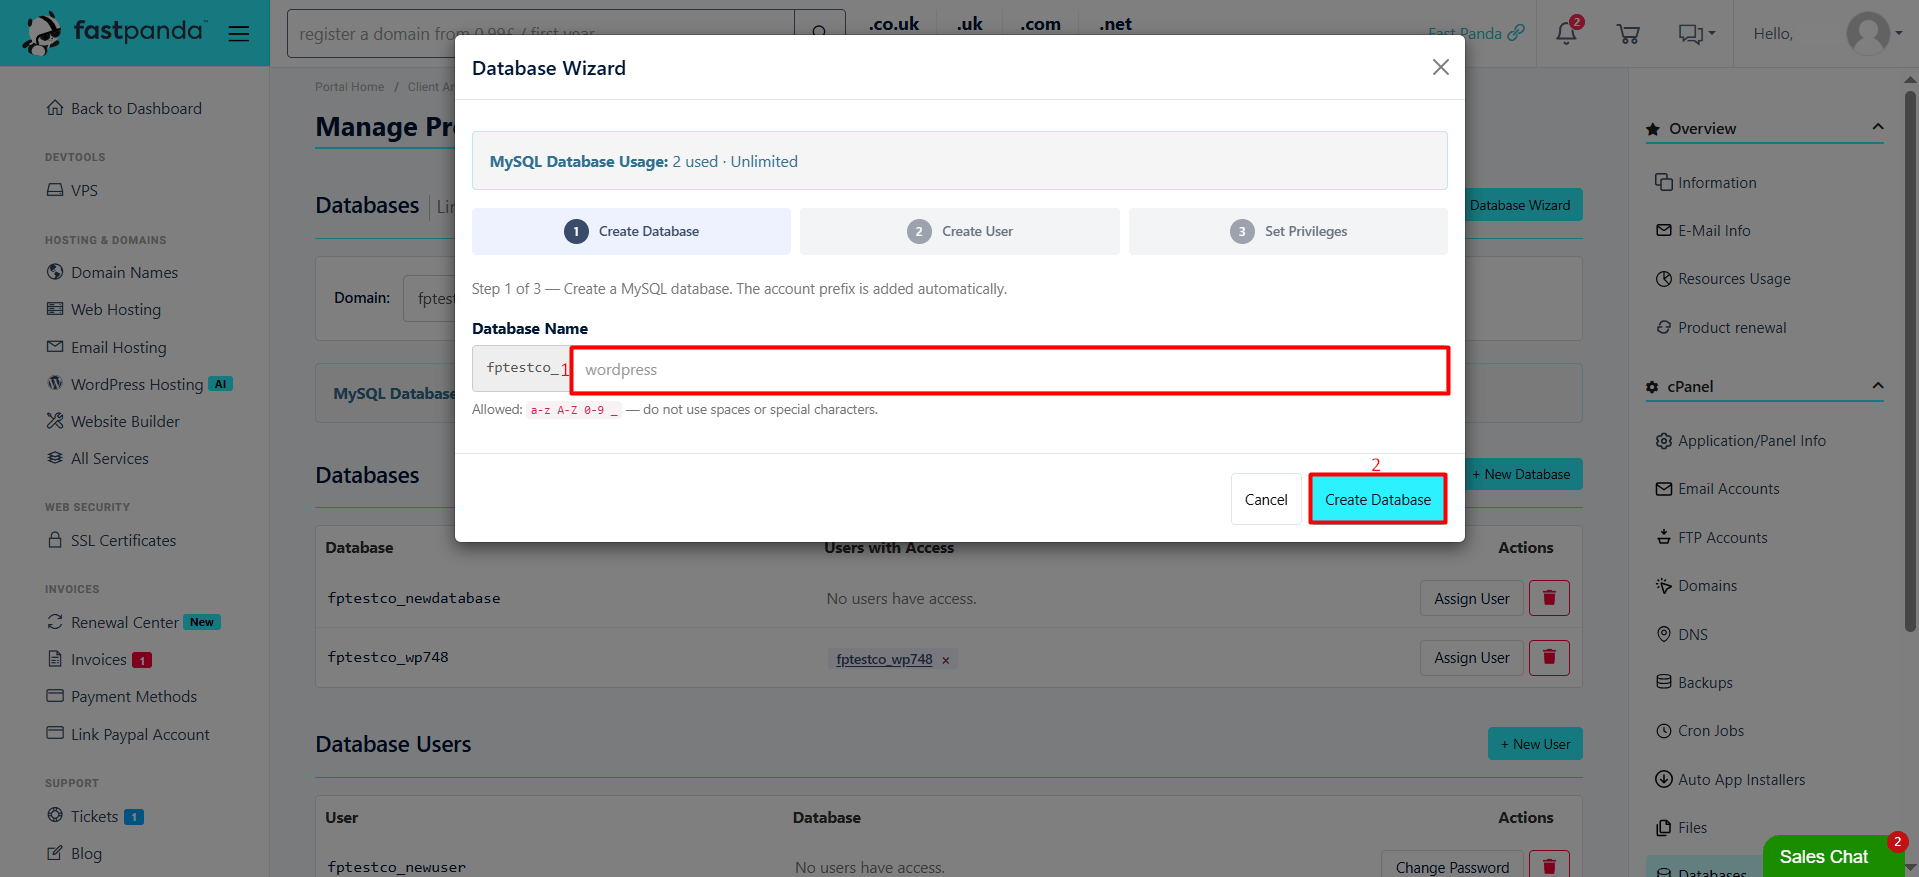Open the hamburger menu next to fastpanda logo
Screen dimensions: 1919x877
pos(238,34)
